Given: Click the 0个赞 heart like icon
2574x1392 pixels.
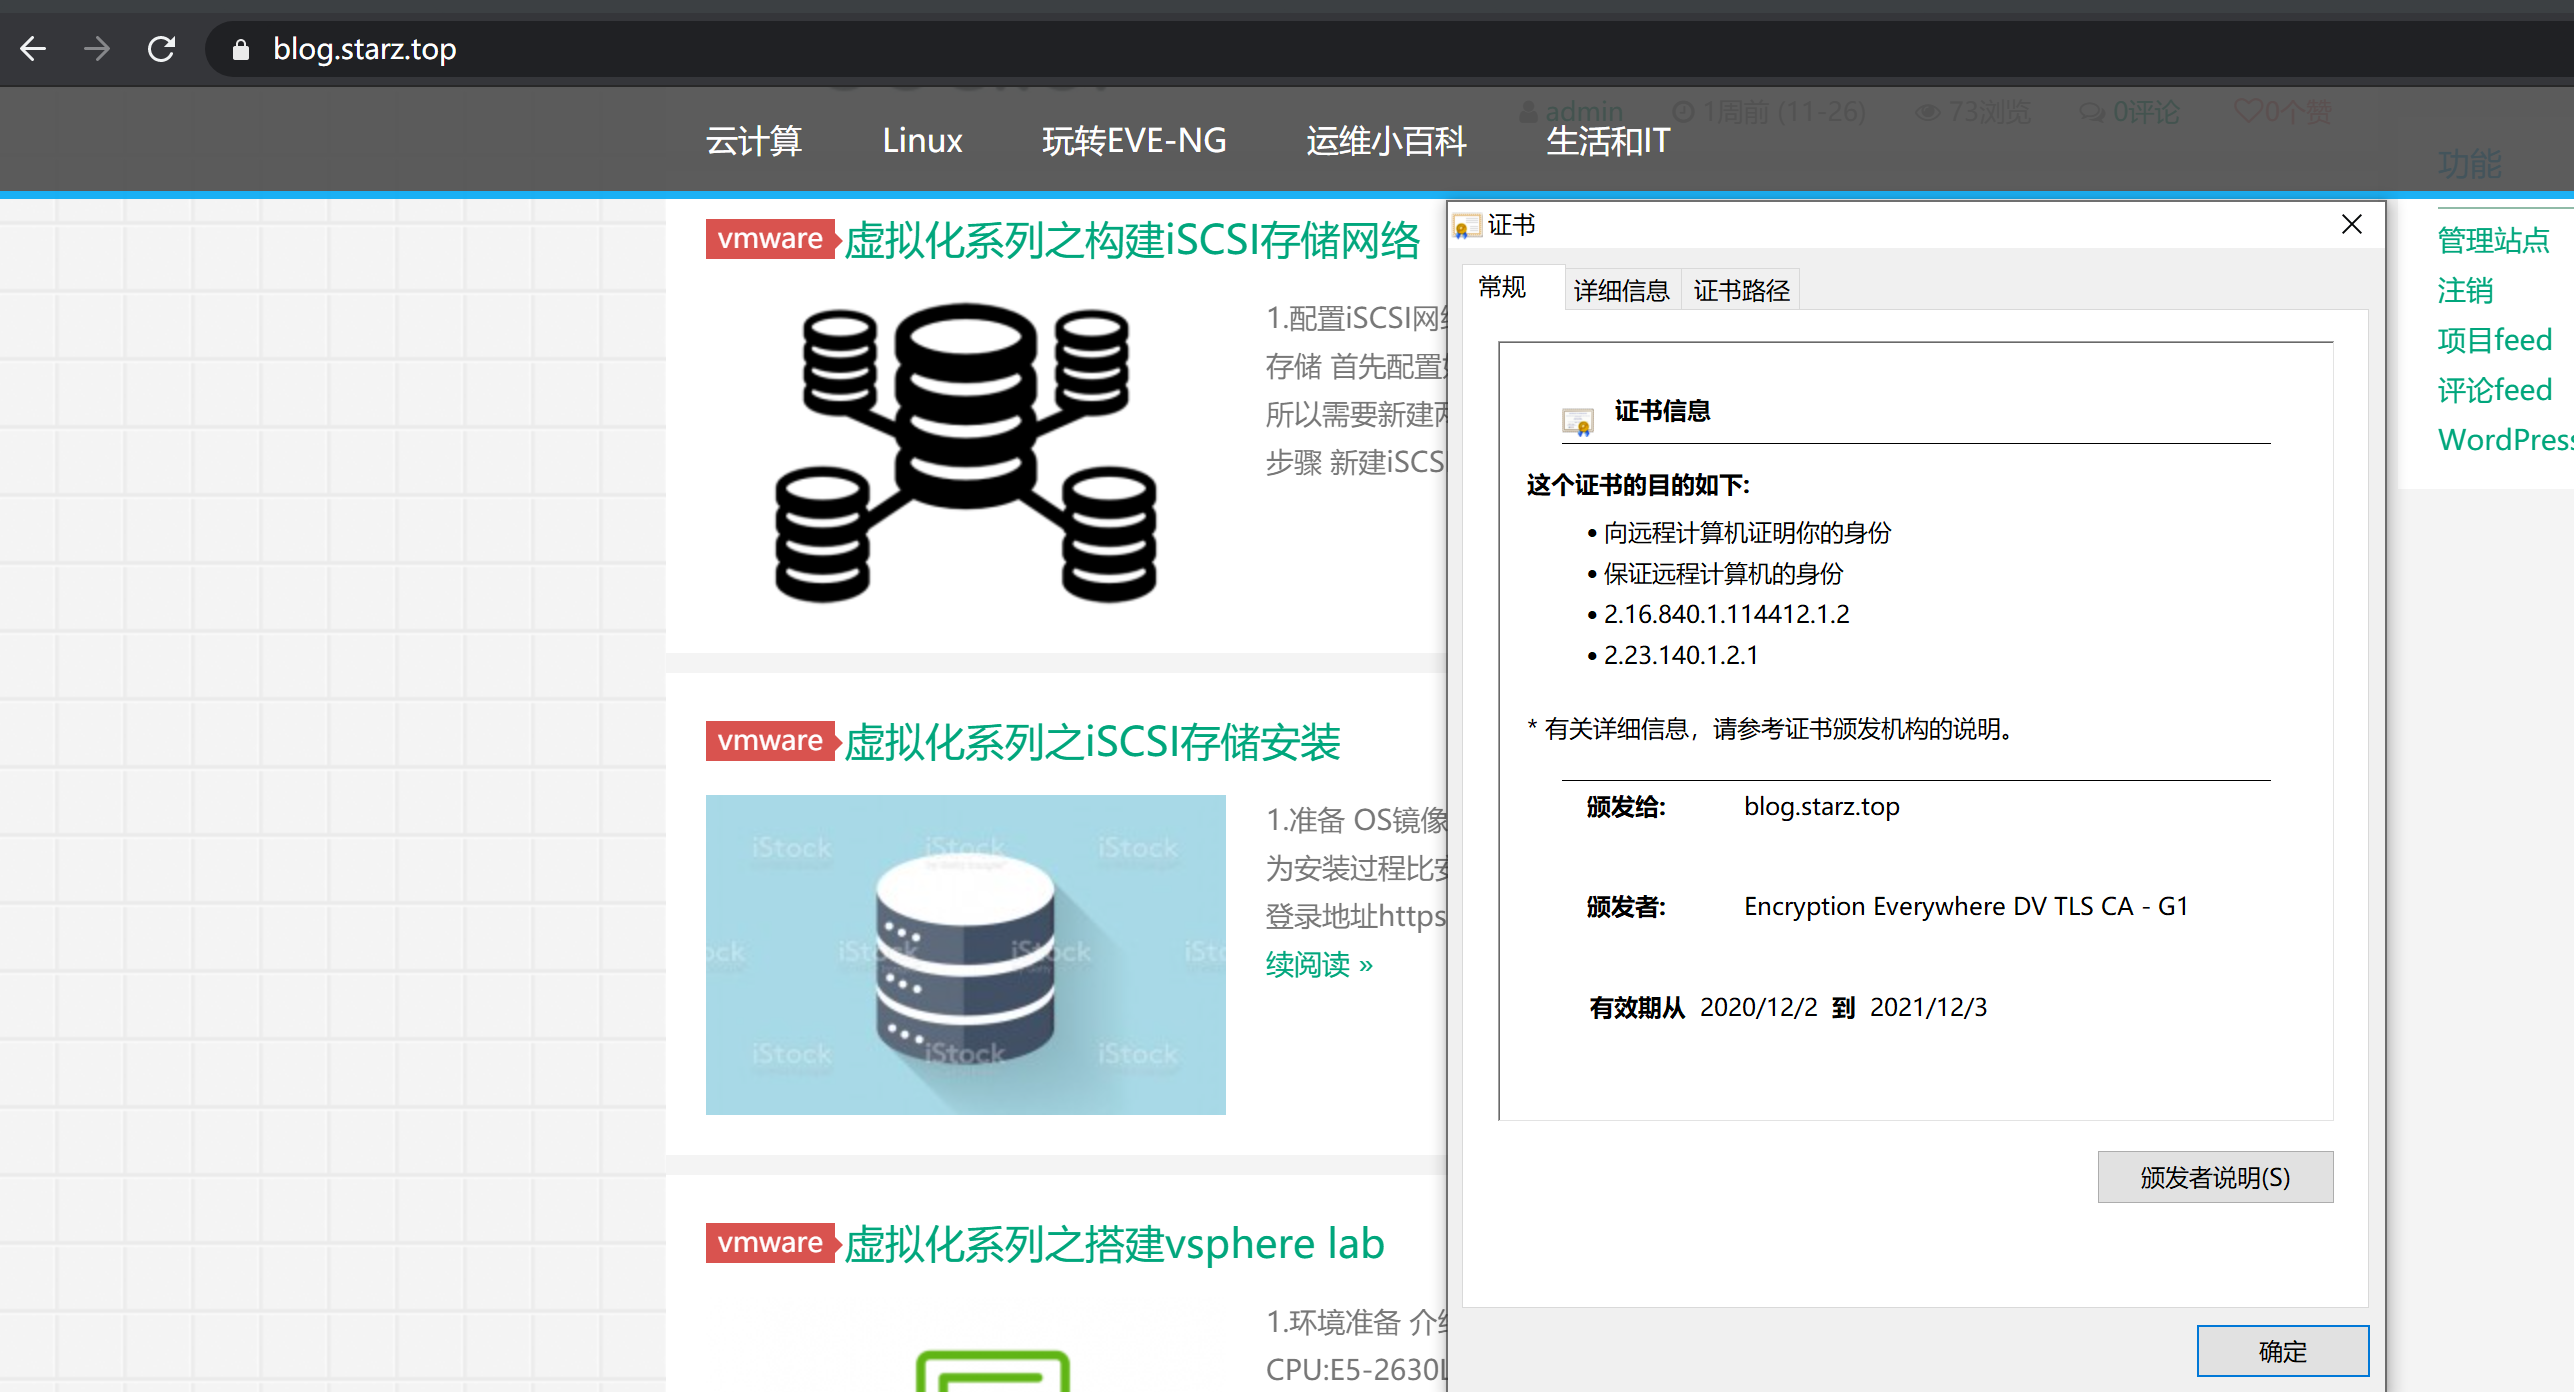Looking at the screenshot, I should click(x=2248, y=111).
